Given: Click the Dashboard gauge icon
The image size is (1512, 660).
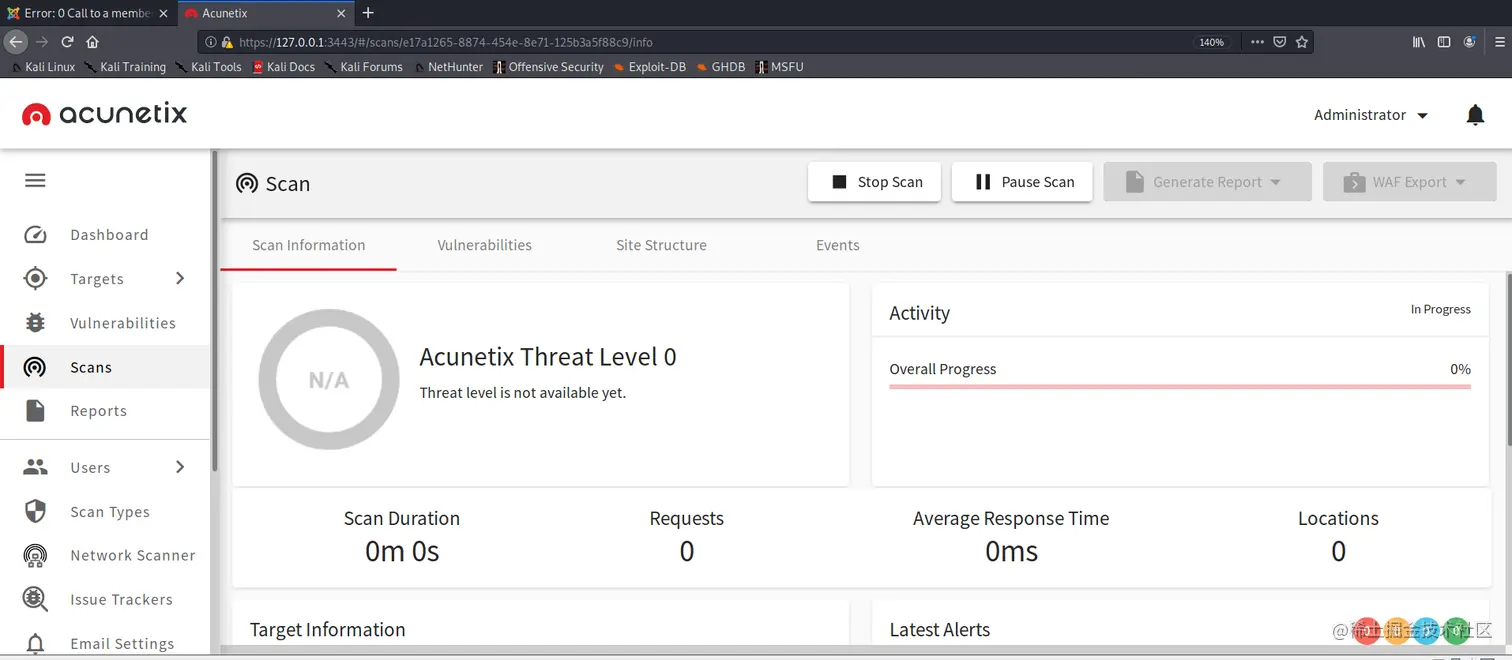Looking at the screenshot, I should tap(35, 235).
